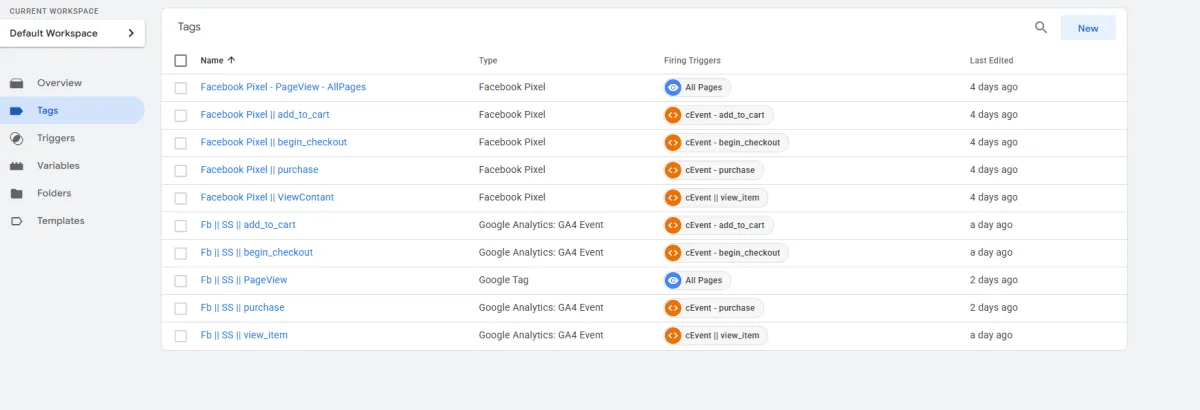Click the Google Tag type cell
Screen dimensions: 1200x410
[503, 280]
